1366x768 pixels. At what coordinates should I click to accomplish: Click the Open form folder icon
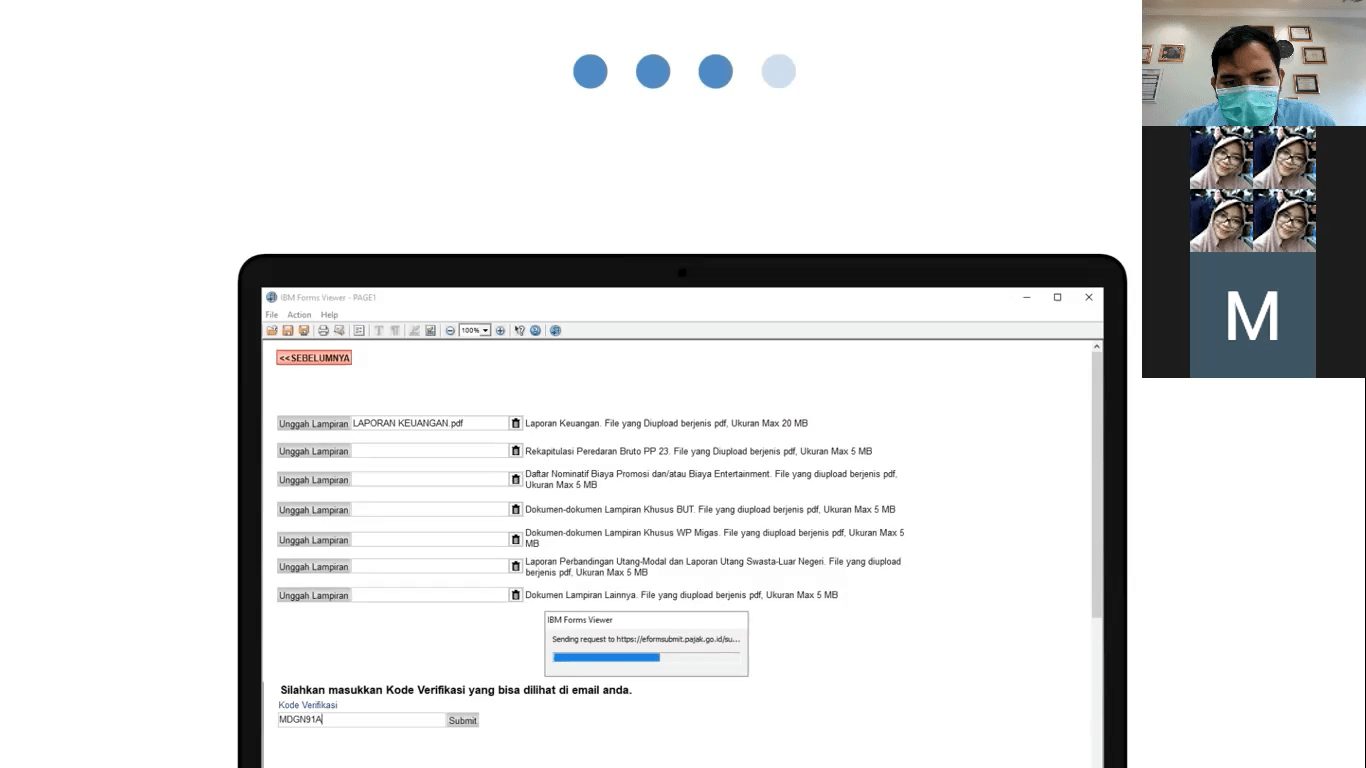point(272,331)
